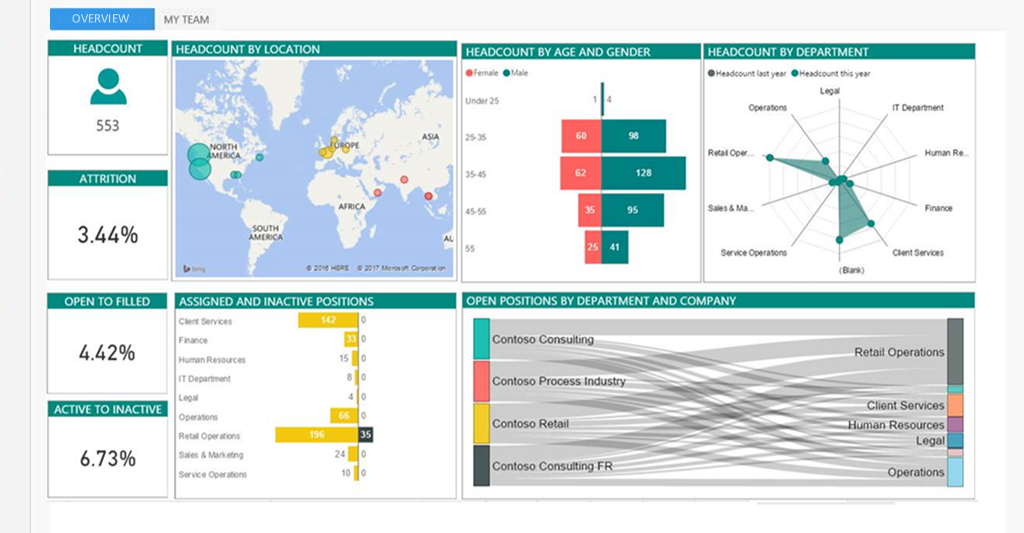Toggle the Male legend marker
The height and width of the screenshot is (533, 1024).
pyautogui.click(x=507, y=73)
